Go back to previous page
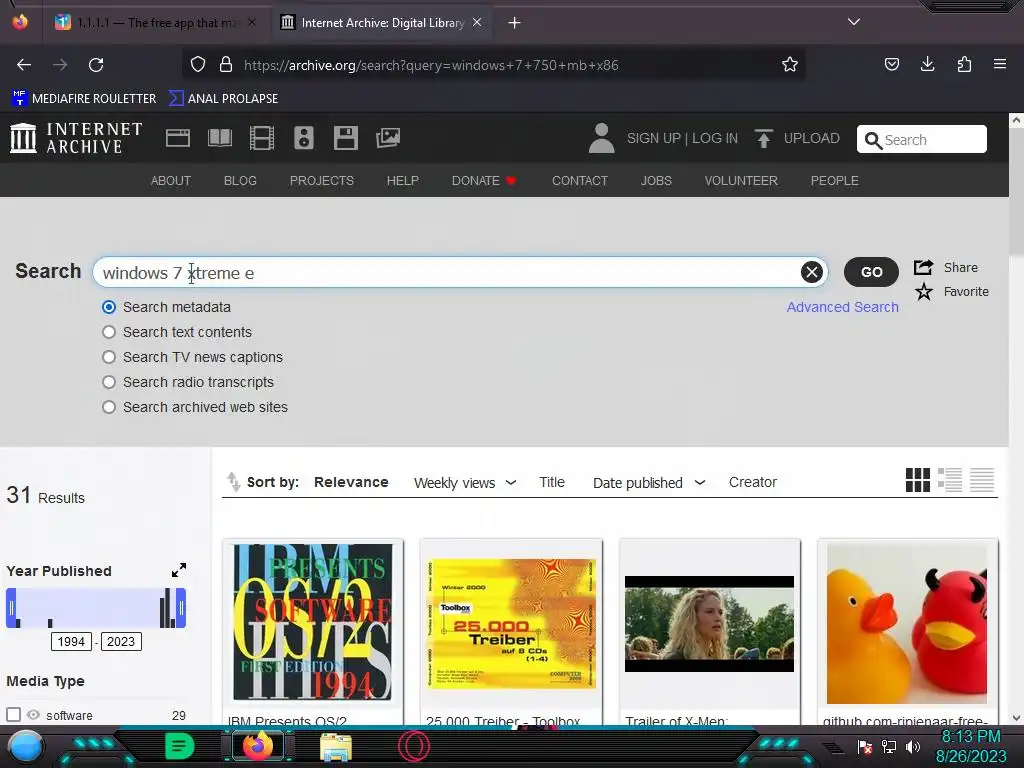 (24, 65)
